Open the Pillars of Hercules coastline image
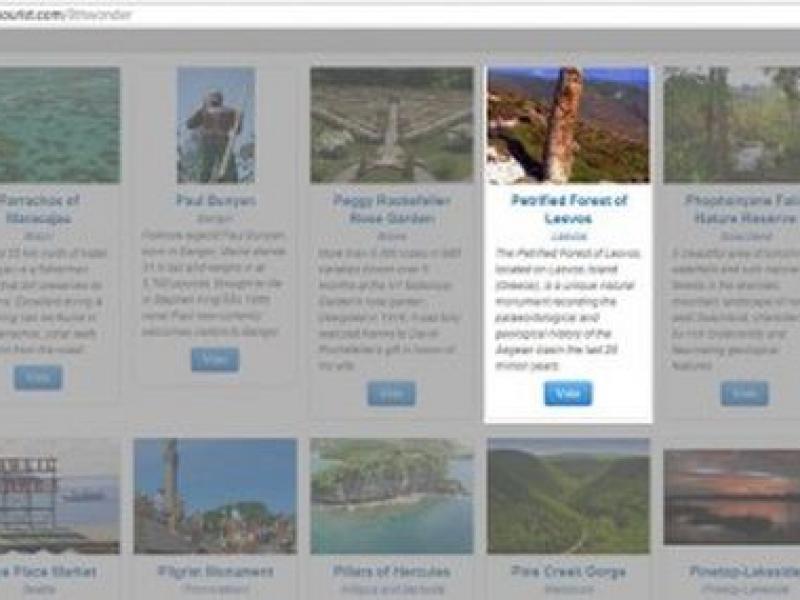 click(x=391, y=496)
